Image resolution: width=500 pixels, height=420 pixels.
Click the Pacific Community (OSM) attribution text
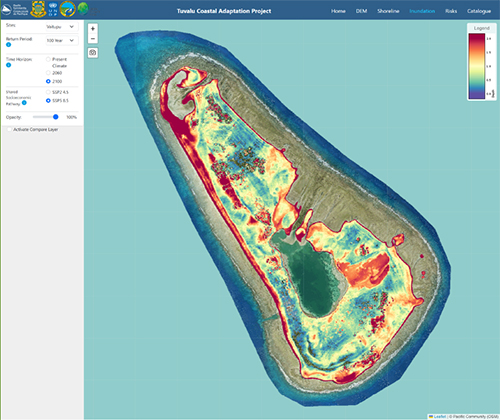point(474,417)
